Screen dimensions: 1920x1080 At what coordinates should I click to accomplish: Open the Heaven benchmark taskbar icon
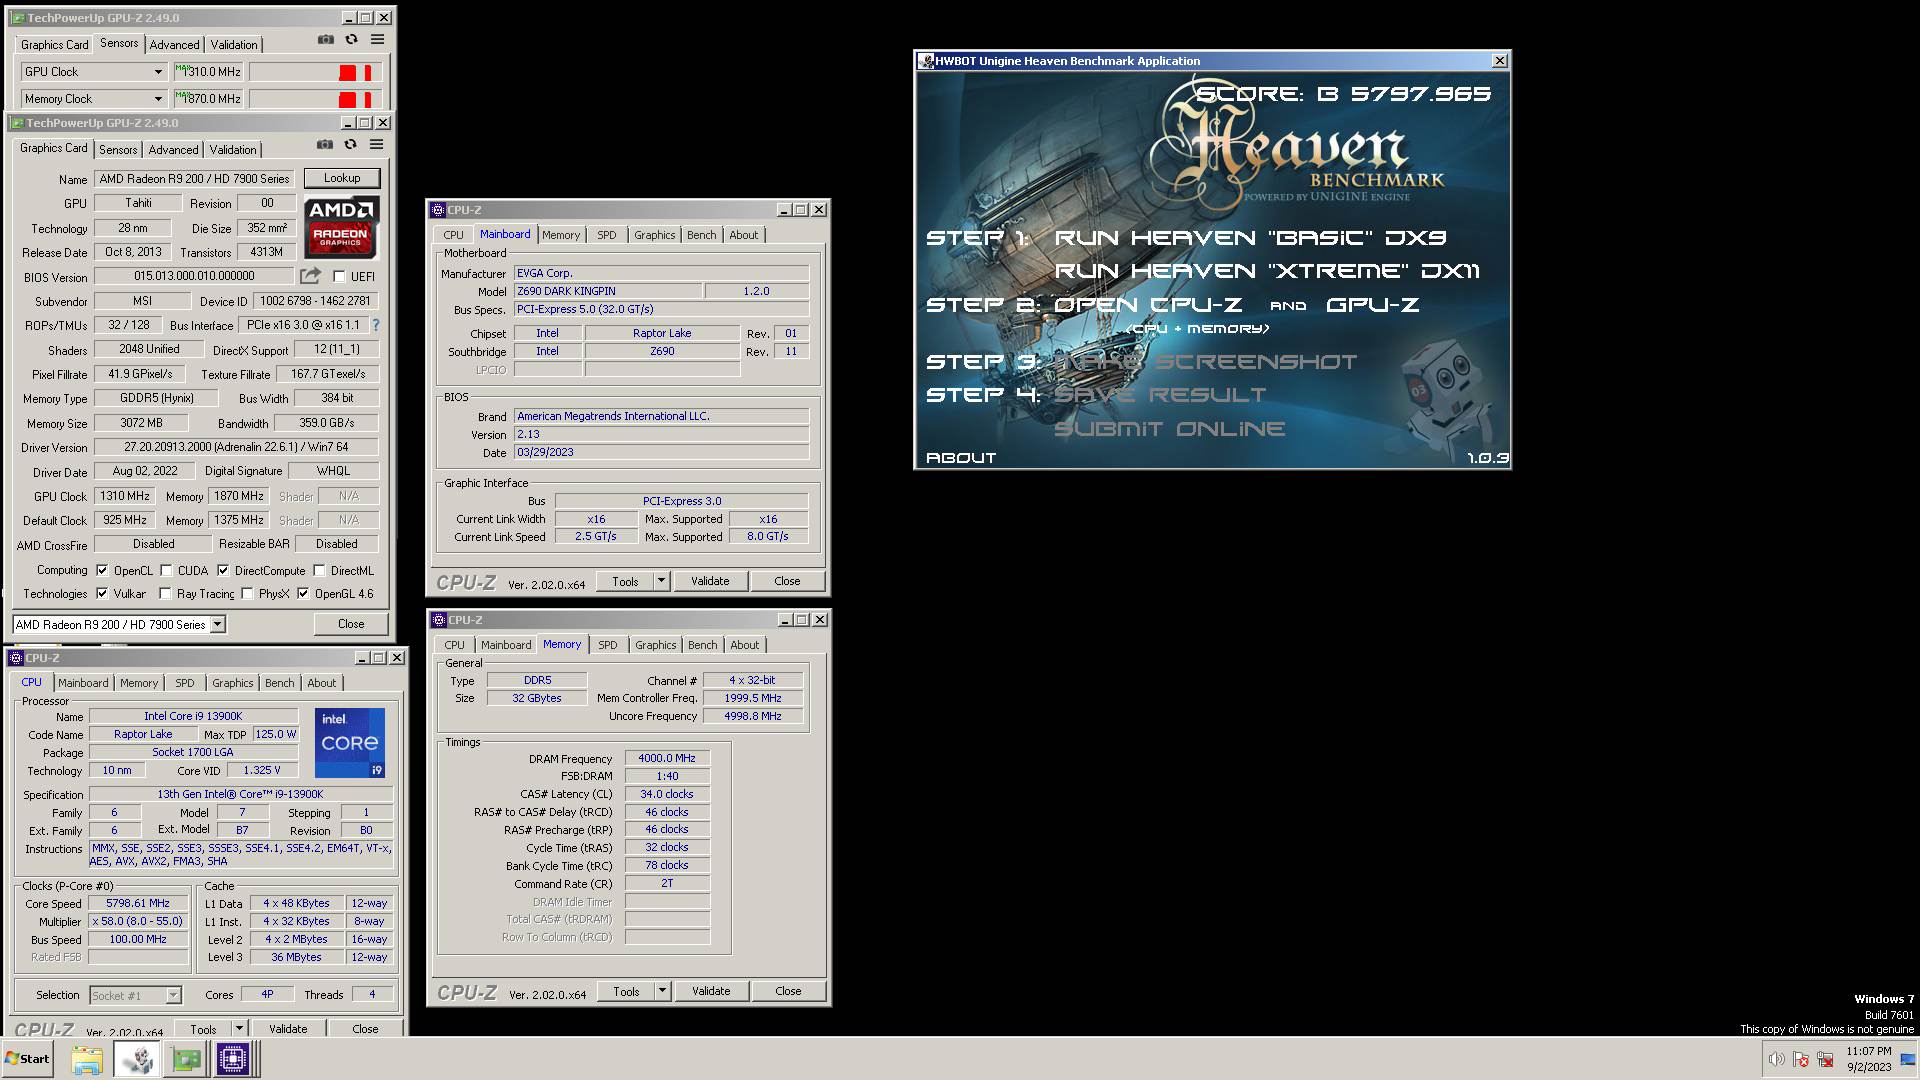click(137, 1059)
